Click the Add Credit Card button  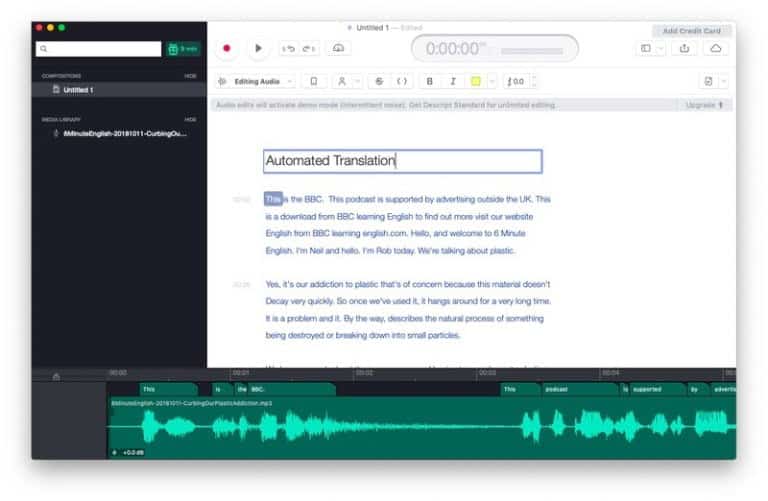coord(691,31)
